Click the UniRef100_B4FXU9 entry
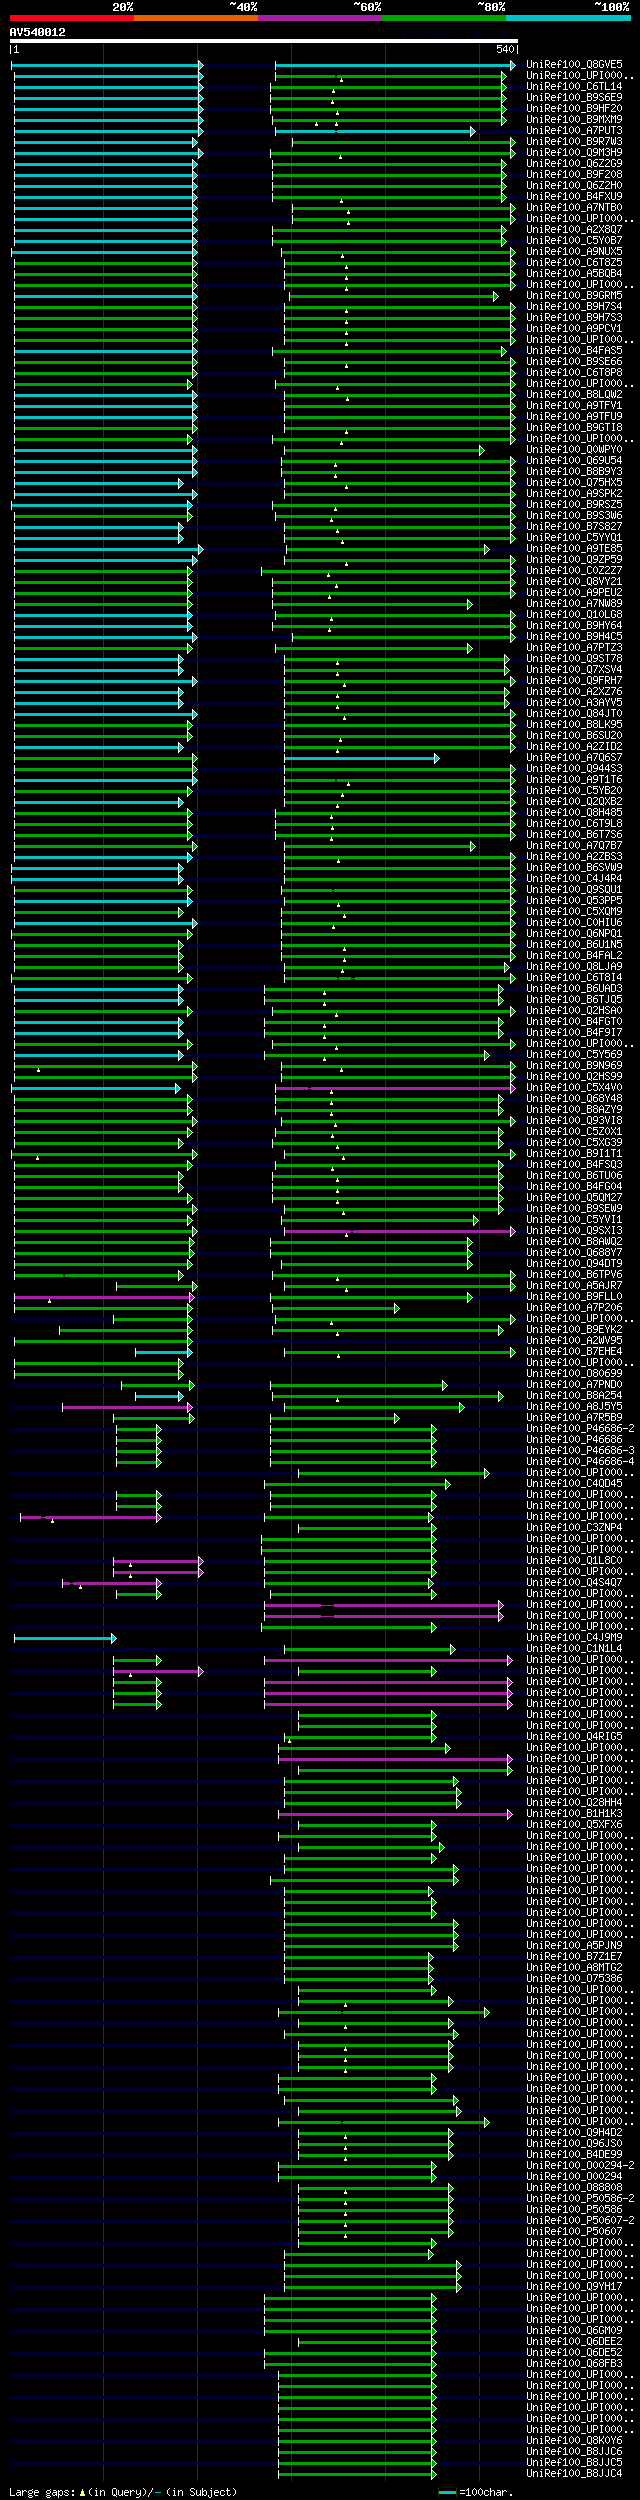The width and height of the screenshot is (640, 2500). click(x=574, y=196)
